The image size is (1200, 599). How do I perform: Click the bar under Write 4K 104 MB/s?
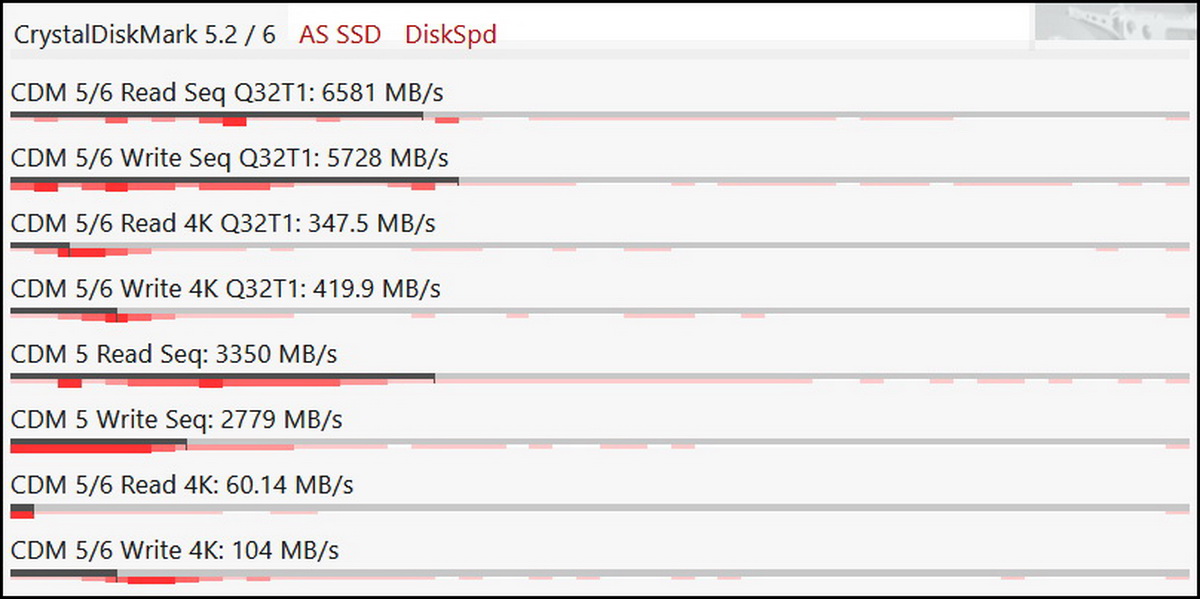tap(63, 574)
